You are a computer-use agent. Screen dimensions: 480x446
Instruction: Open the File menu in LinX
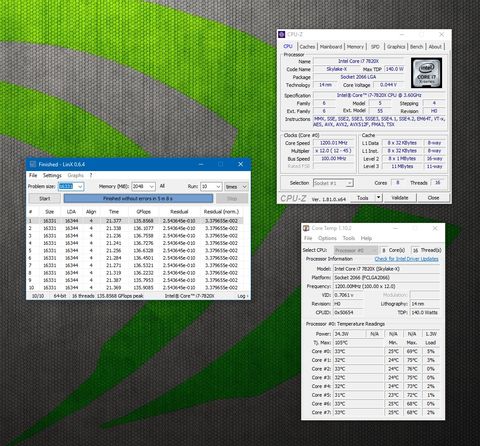click(33, 175)
